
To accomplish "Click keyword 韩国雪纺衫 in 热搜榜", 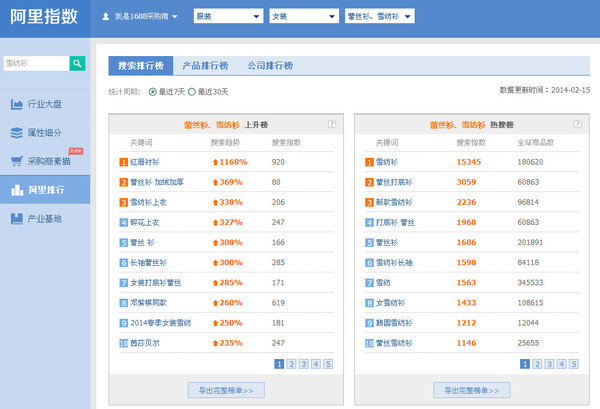I will [394, 323].
